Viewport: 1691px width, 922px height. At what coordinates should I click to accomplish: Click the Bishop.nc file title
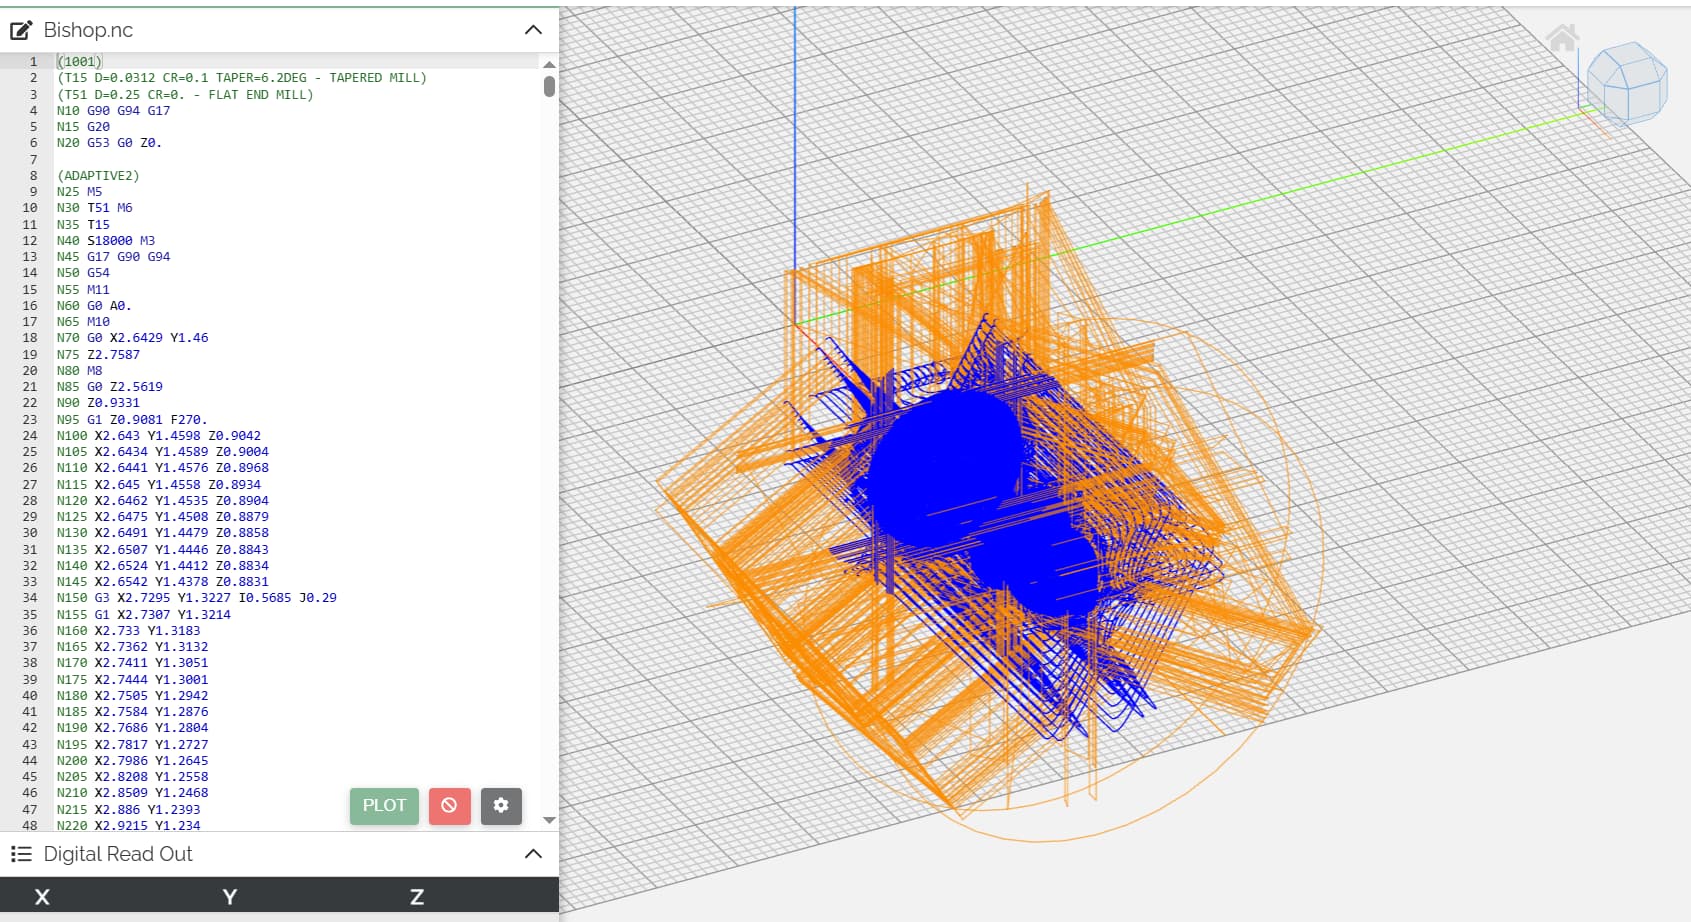88,31
